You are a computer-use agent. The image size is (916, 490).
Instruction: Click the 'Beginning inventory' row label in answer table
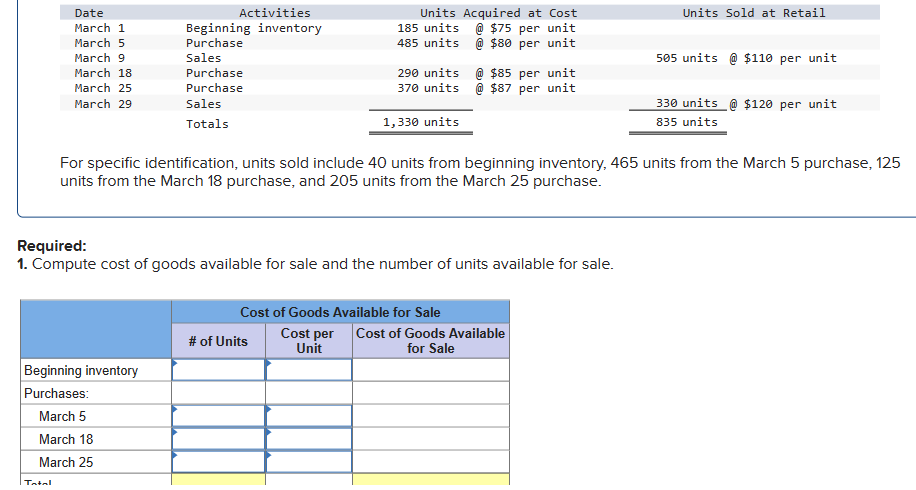(x=81, y=370)
